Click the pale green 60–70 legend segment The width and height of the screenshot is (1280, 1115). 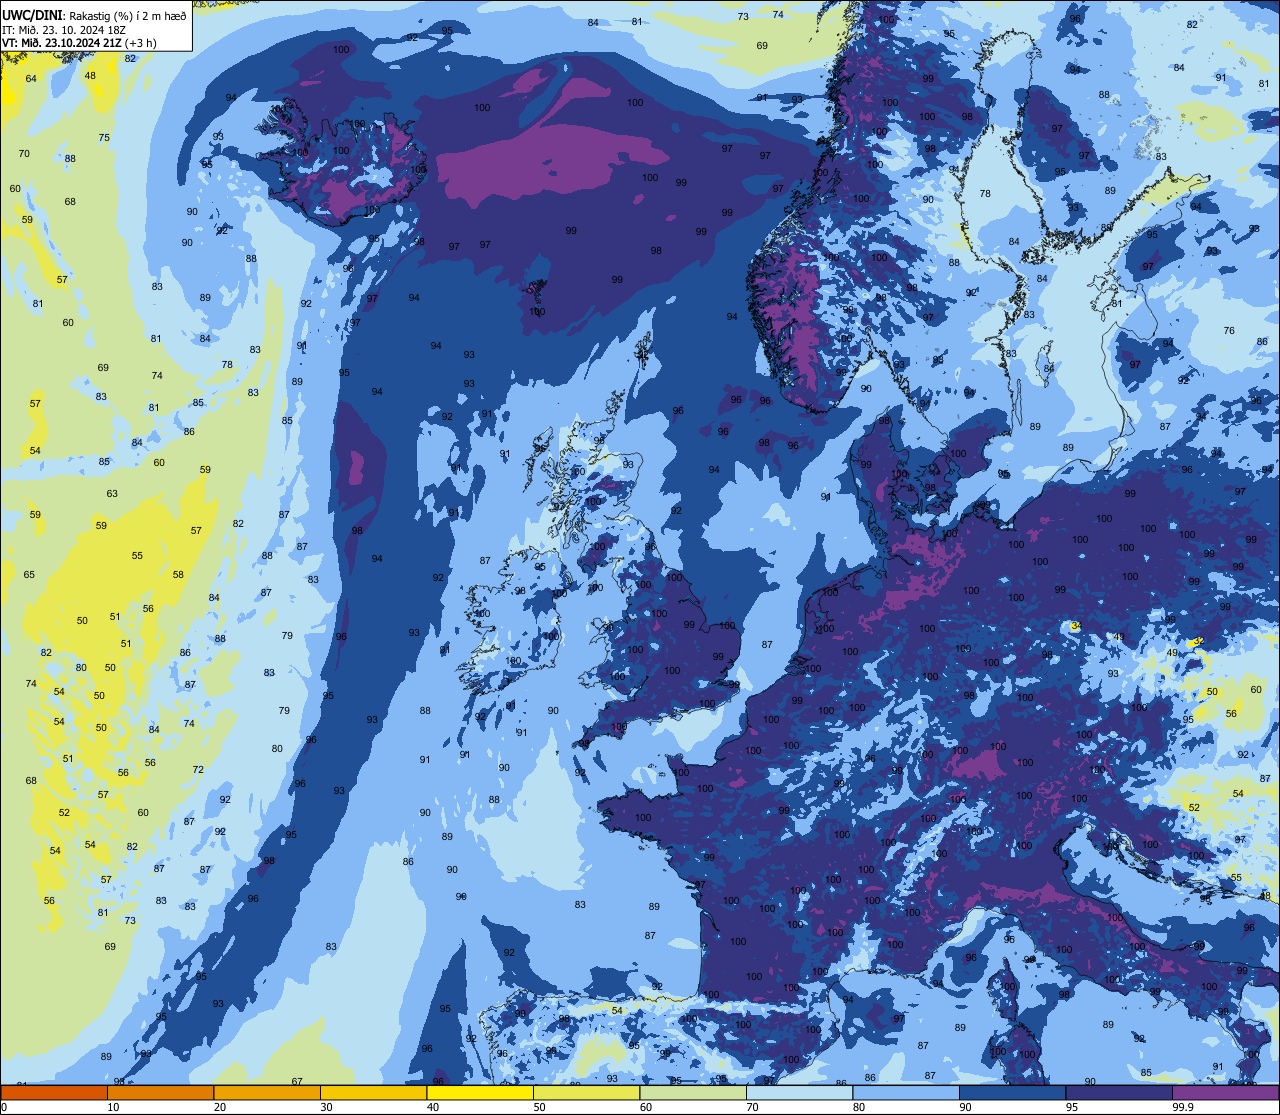click(693, 1092)
